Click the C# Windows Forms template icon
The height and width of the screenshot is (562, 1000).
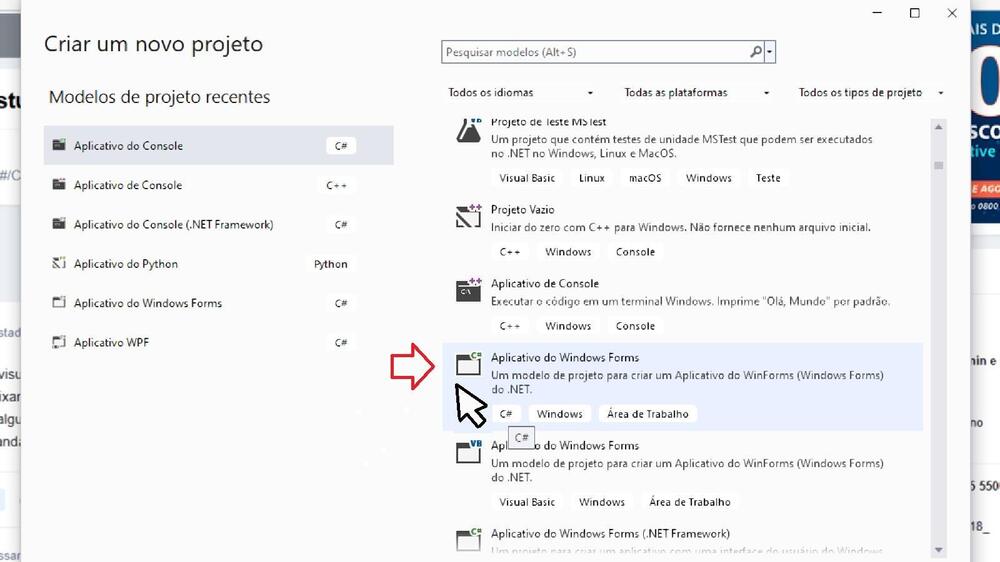pos(469,364)
